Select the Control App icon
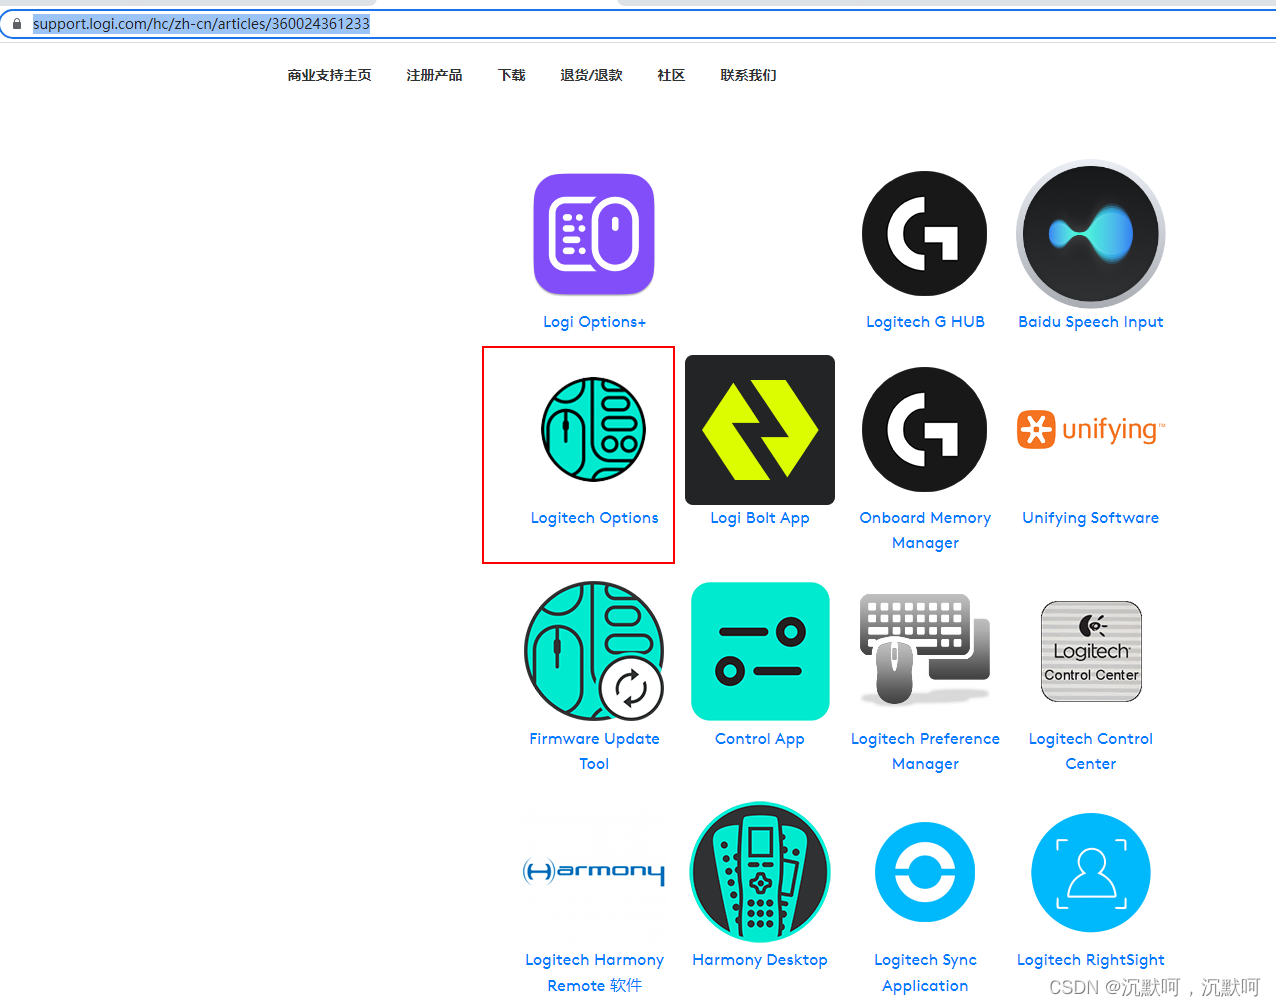Screen dimensions: 1276x1006 (760, 651)
